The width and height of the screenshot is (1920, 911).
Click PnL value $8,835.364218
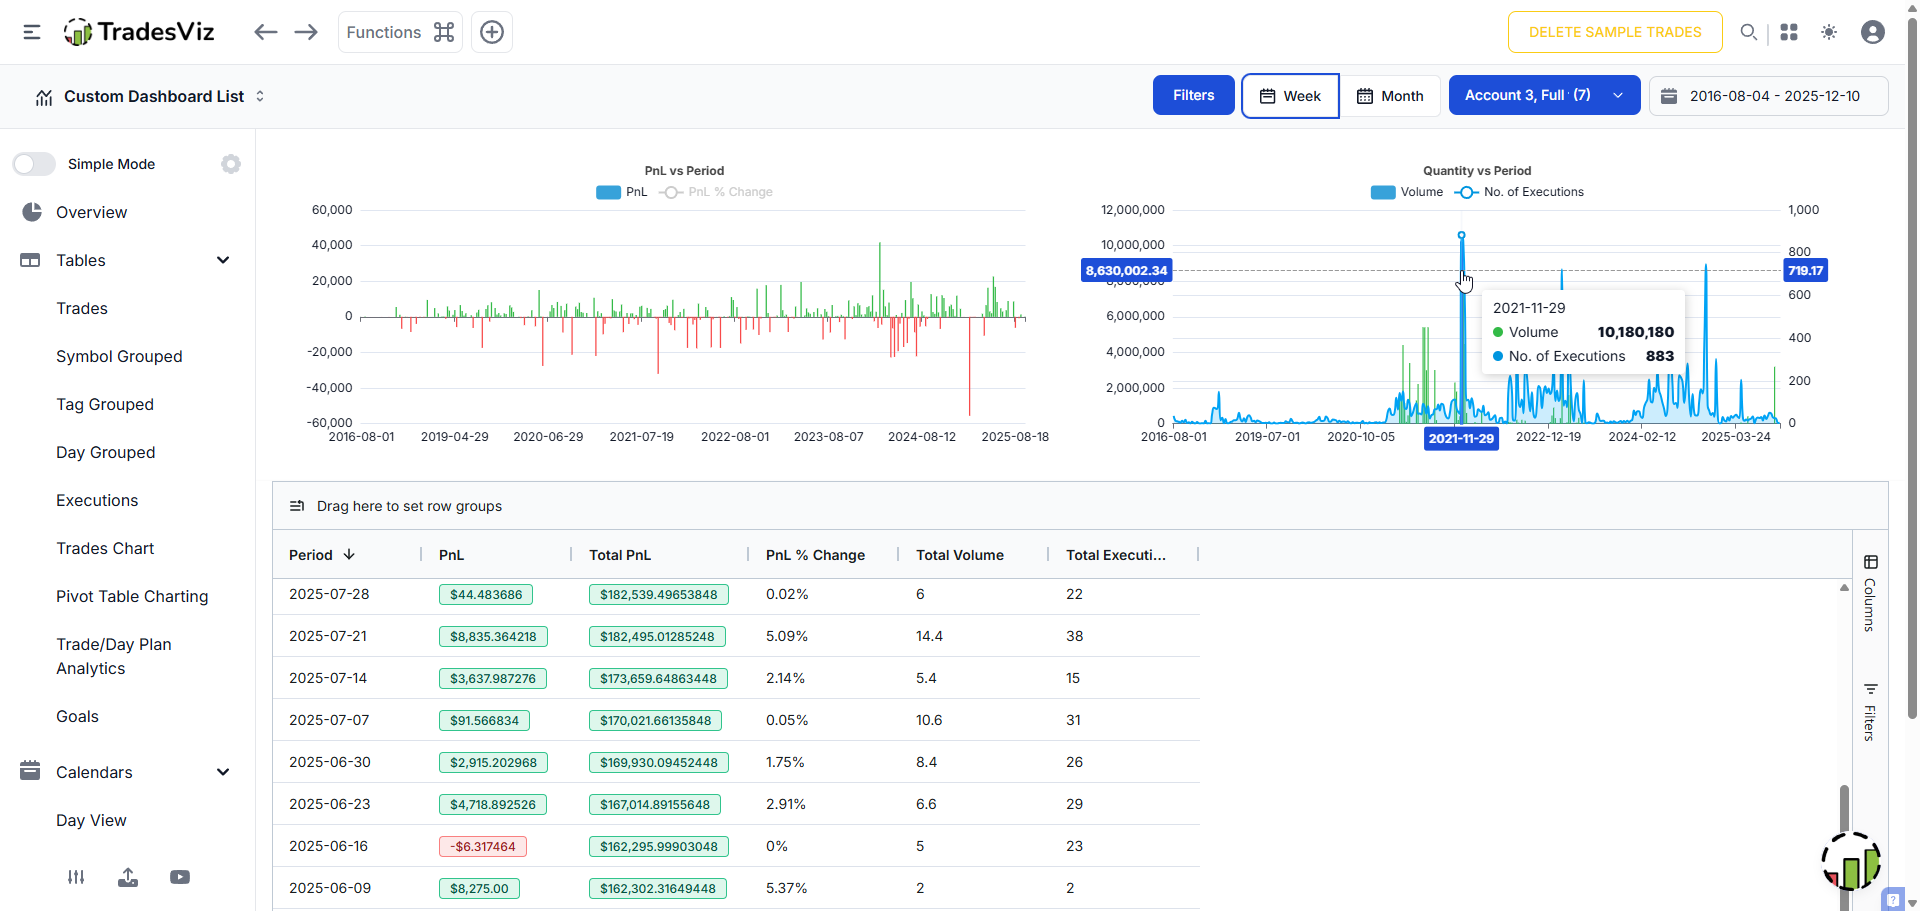tap(493, 636)
